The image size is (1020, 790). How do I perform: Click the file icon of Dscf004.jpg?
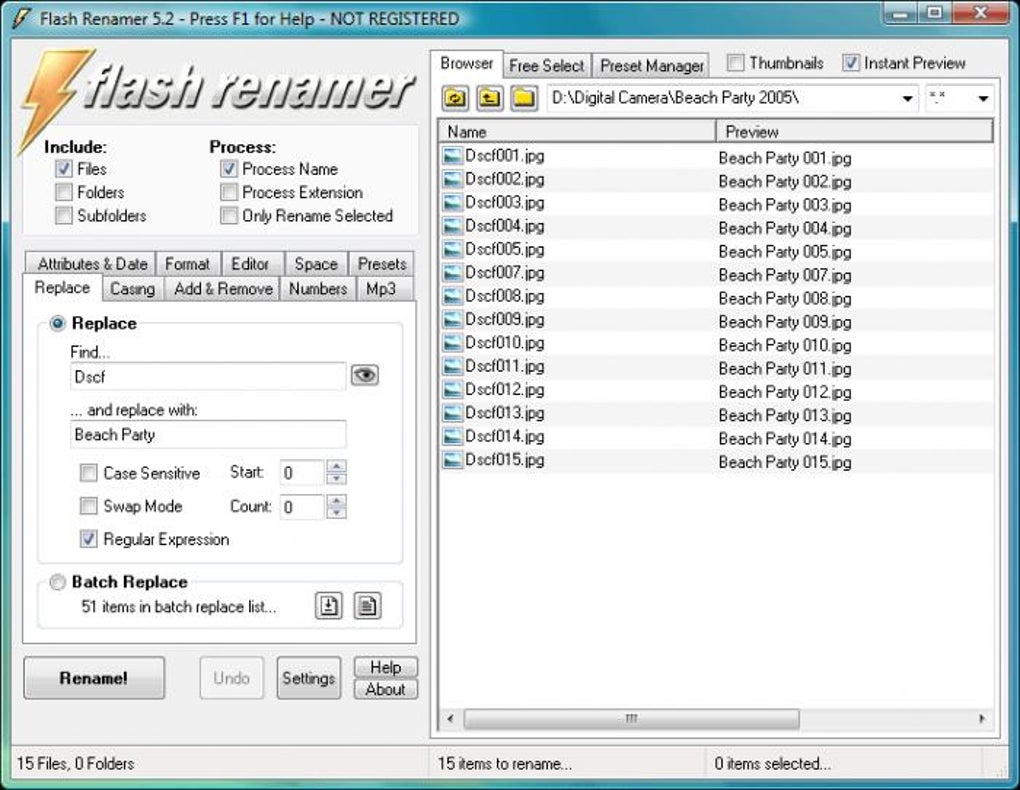[x=451, y=226]
